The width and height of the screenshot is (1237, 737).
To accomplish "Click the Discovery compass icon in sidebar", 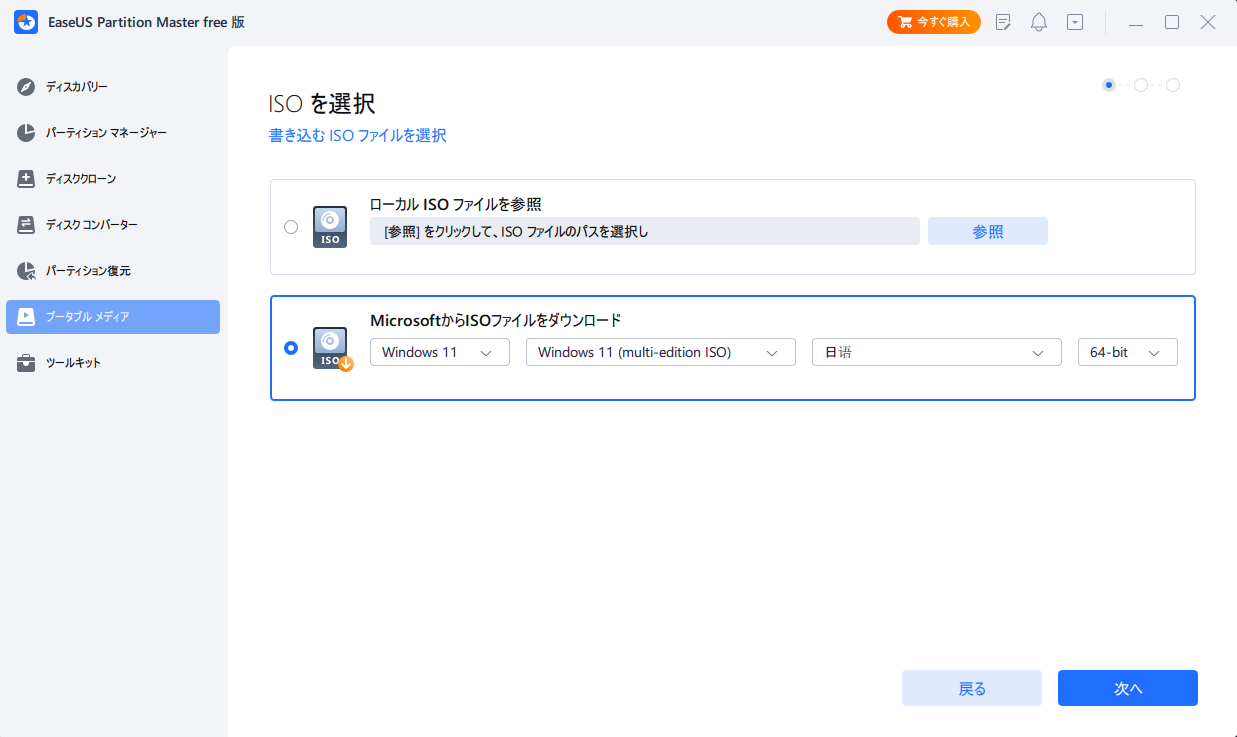I will click(x=27, y=87).
